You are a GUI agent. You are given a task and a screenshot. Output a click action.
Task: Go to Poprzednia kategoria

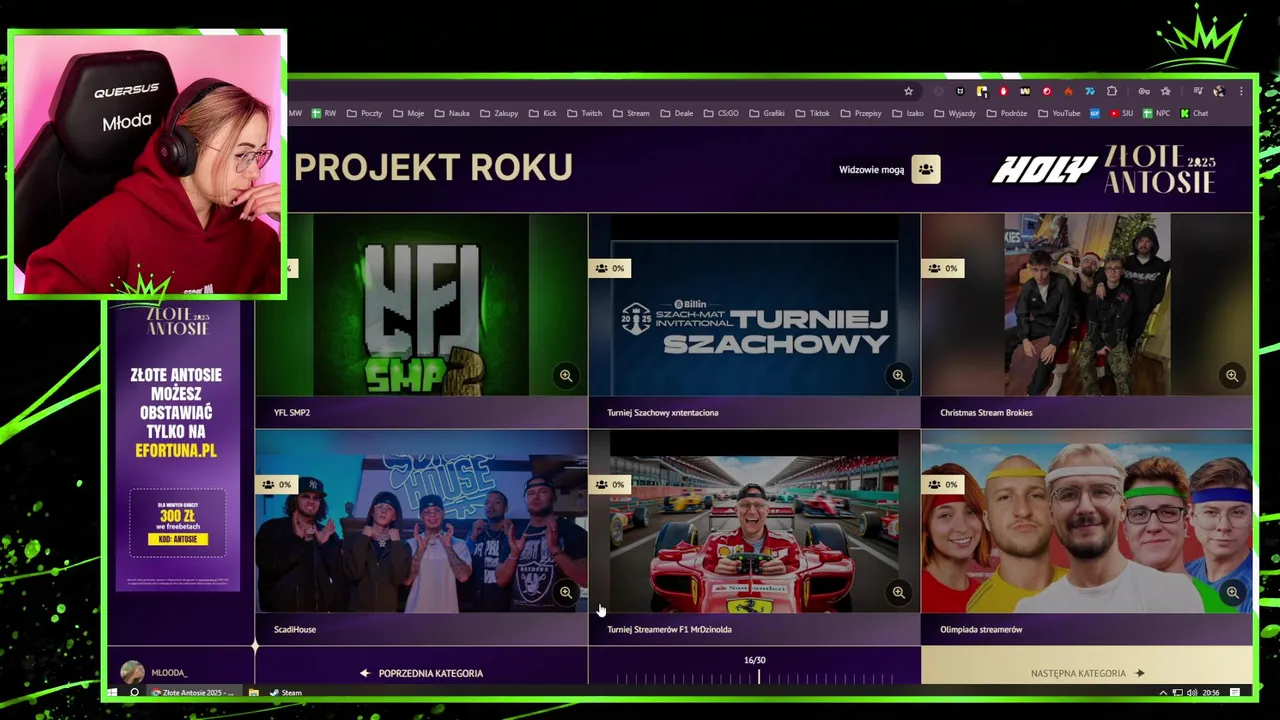421,673
